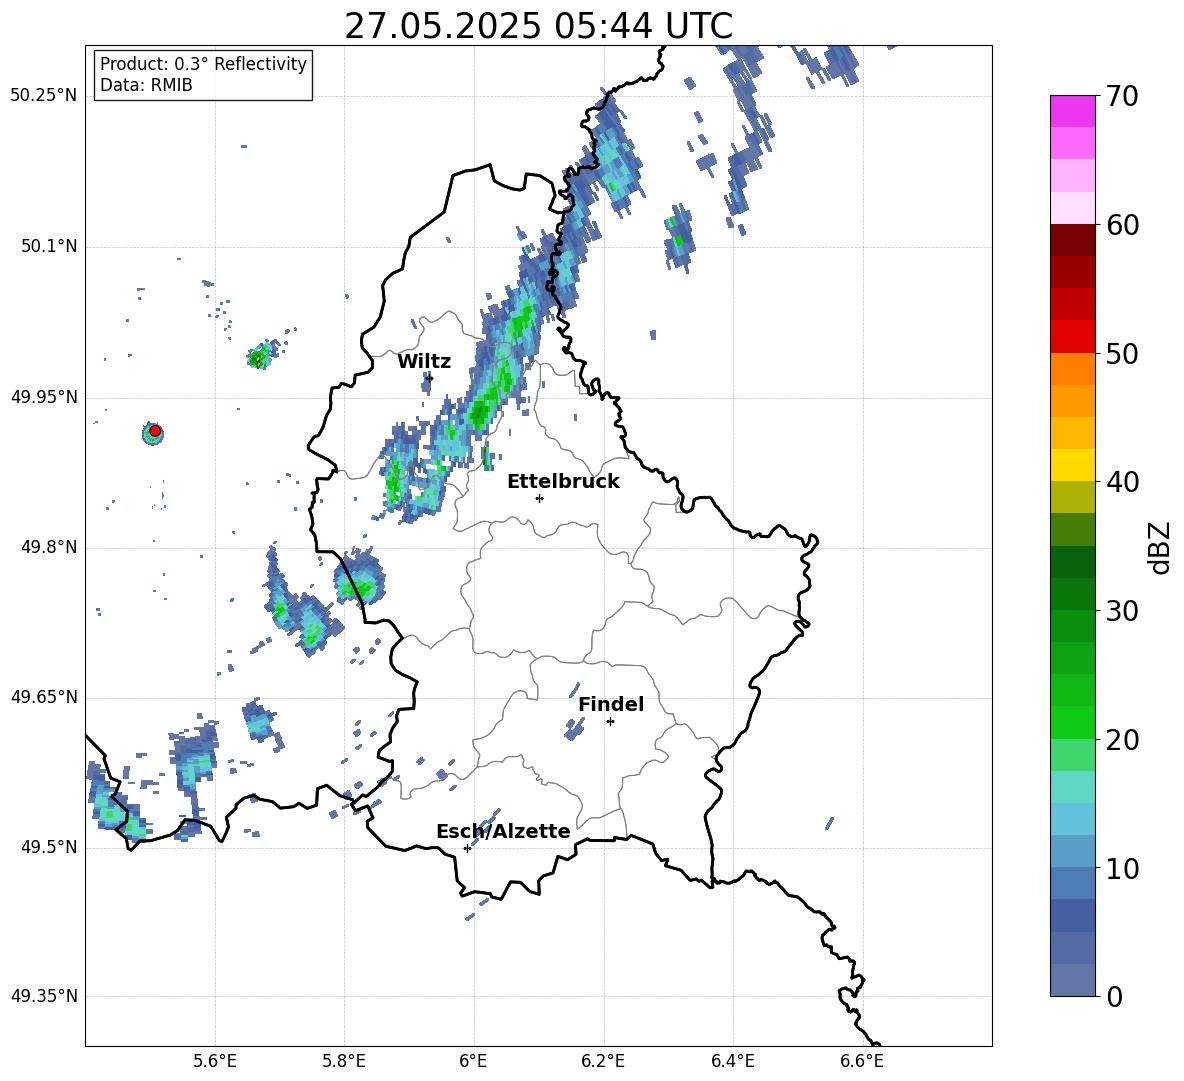1184x1081 pixels.
Task: Click the 60 value on the dBZ colorbar
Action: (1122, 225)
